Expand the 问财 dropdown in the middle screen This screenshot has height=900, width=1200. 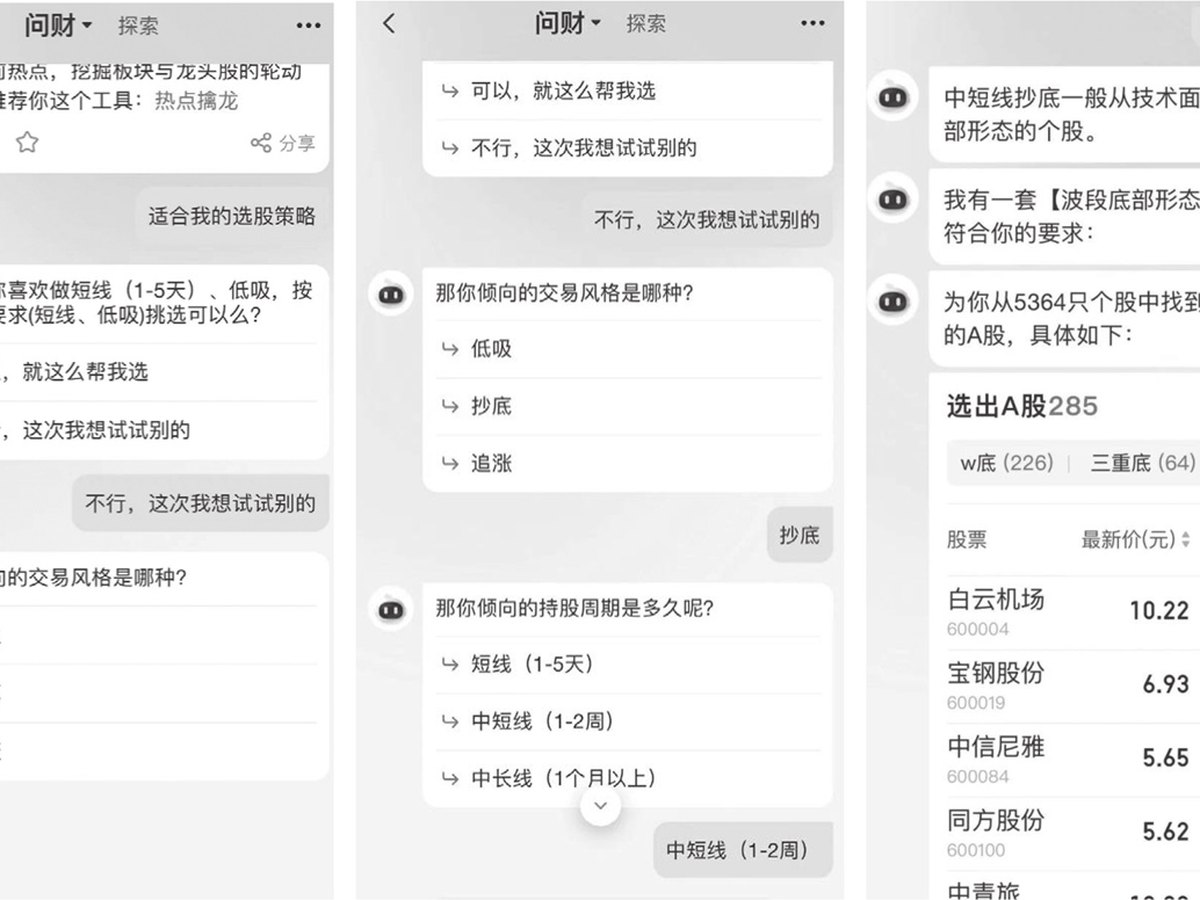pyautogui.click(x=568, y=24)
